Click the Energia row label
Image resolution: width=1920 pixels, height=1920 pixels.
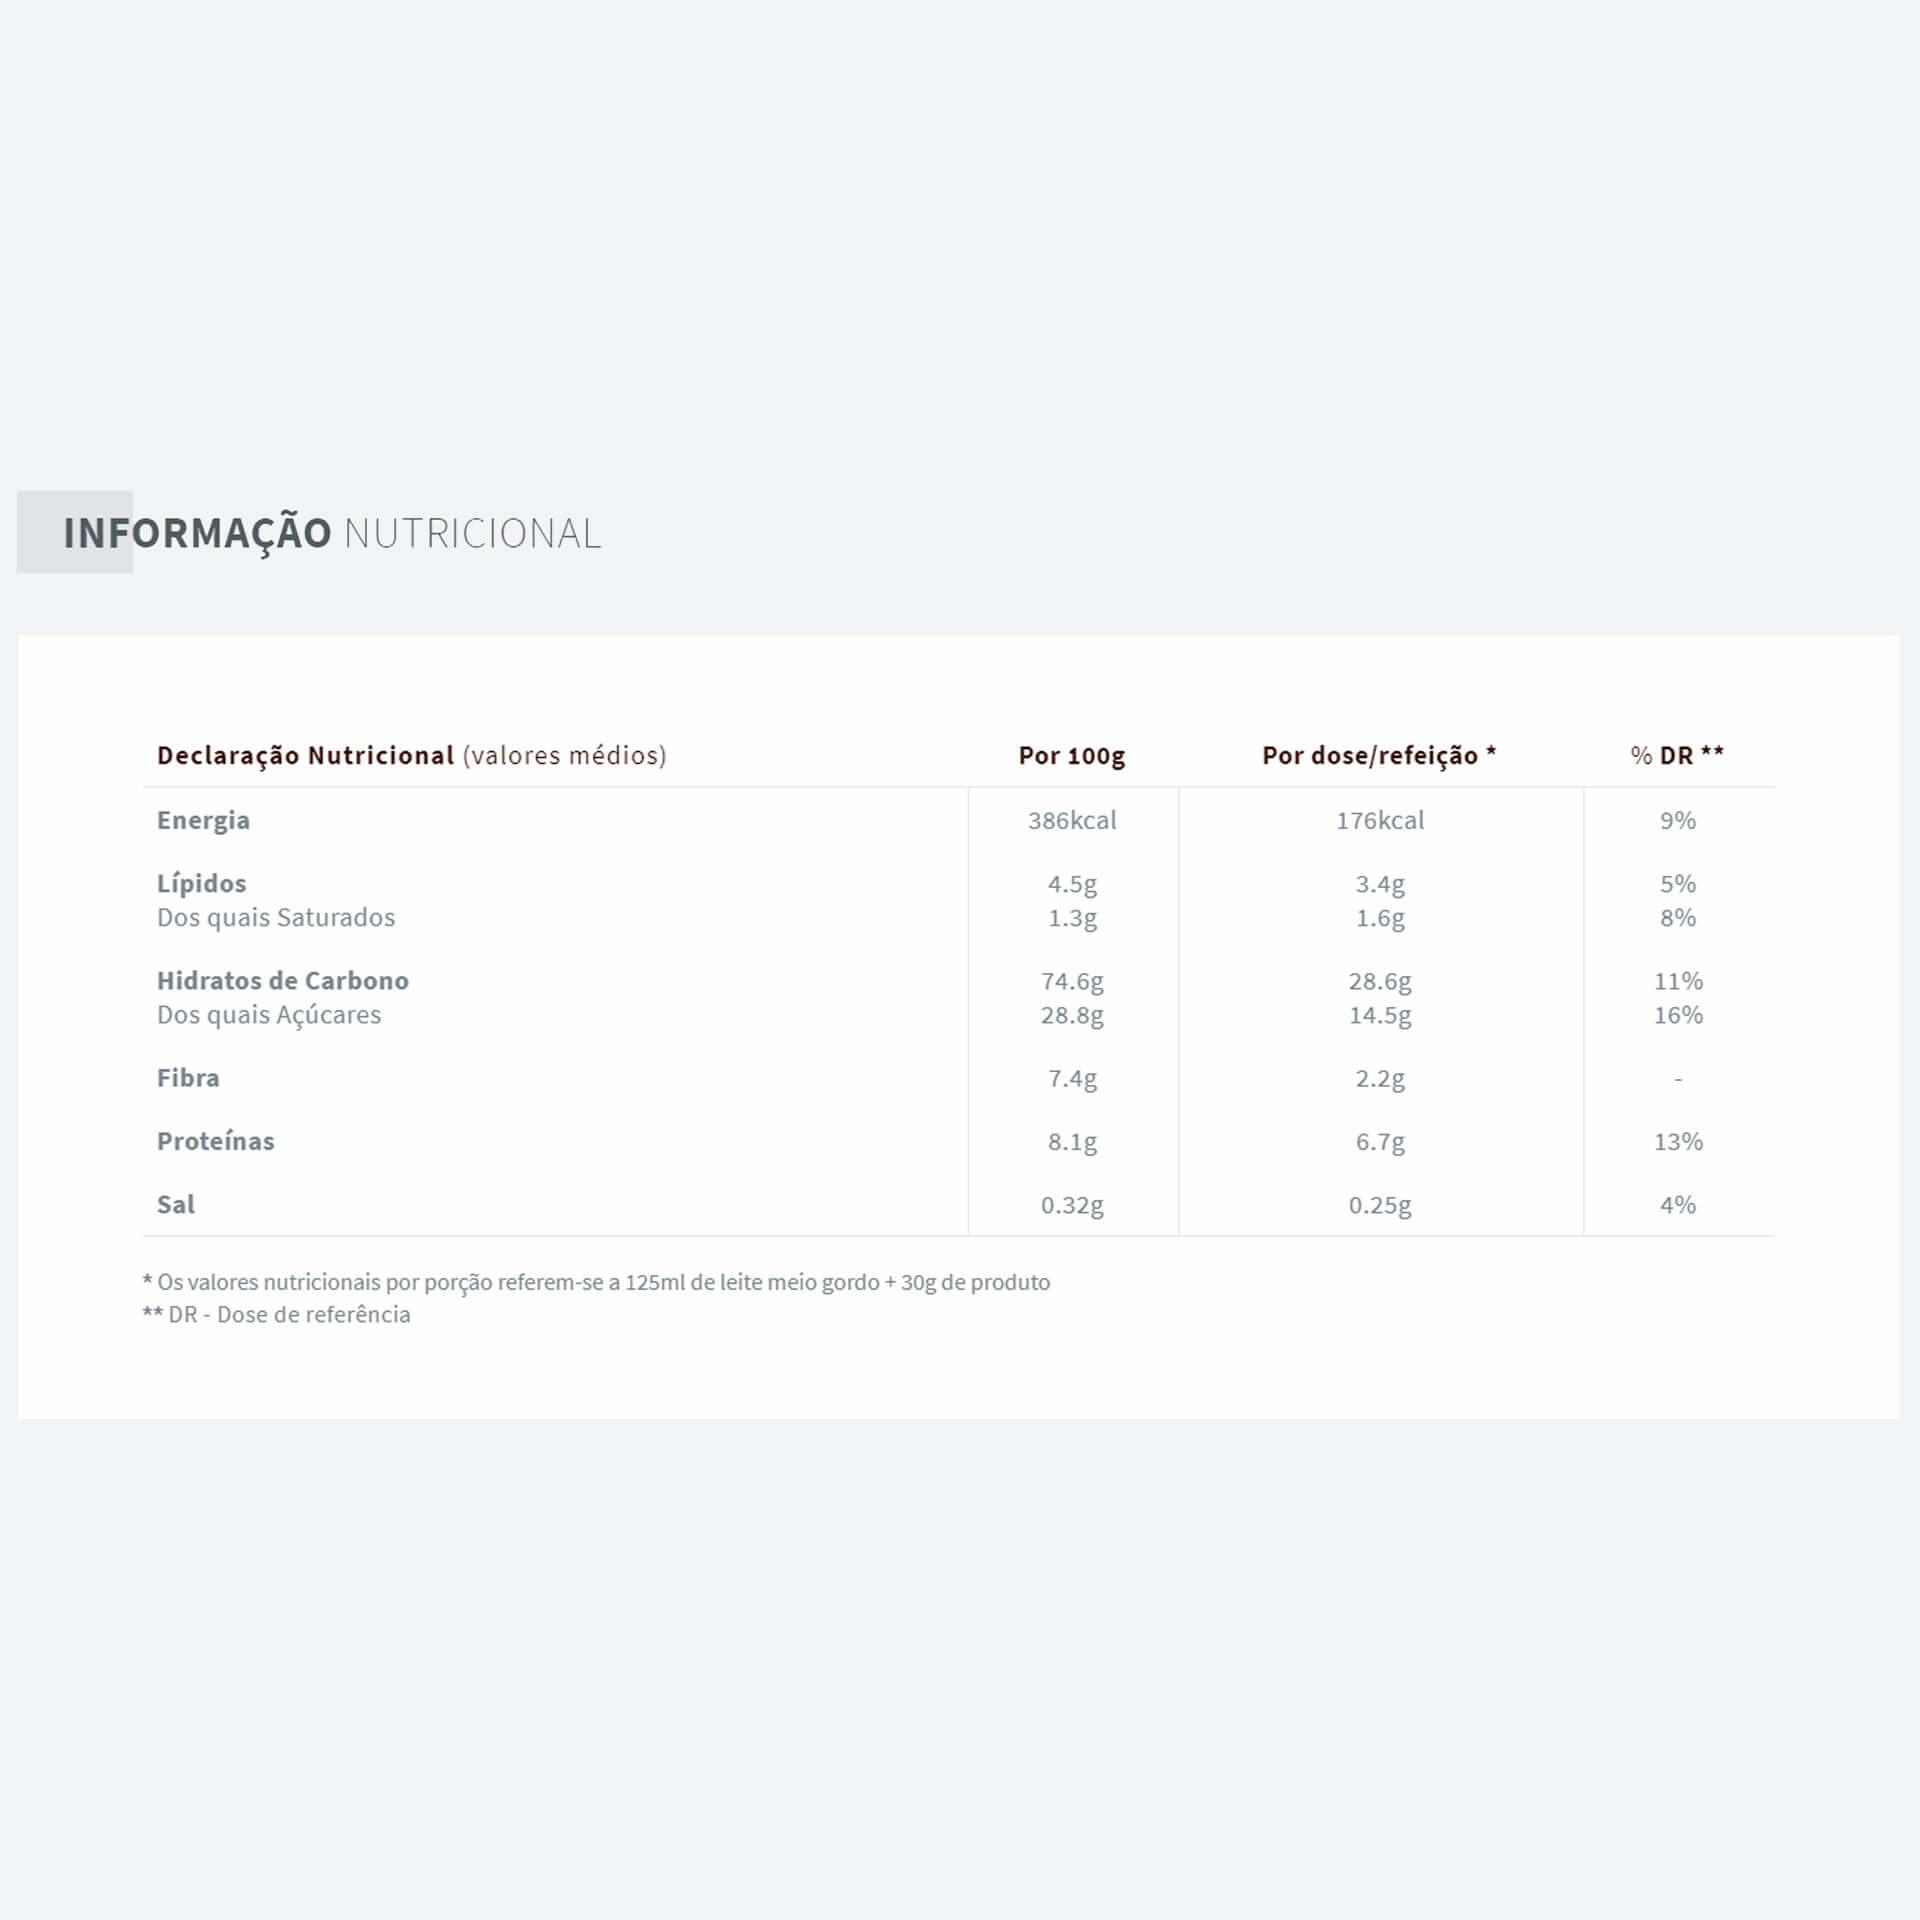(203, 820)
